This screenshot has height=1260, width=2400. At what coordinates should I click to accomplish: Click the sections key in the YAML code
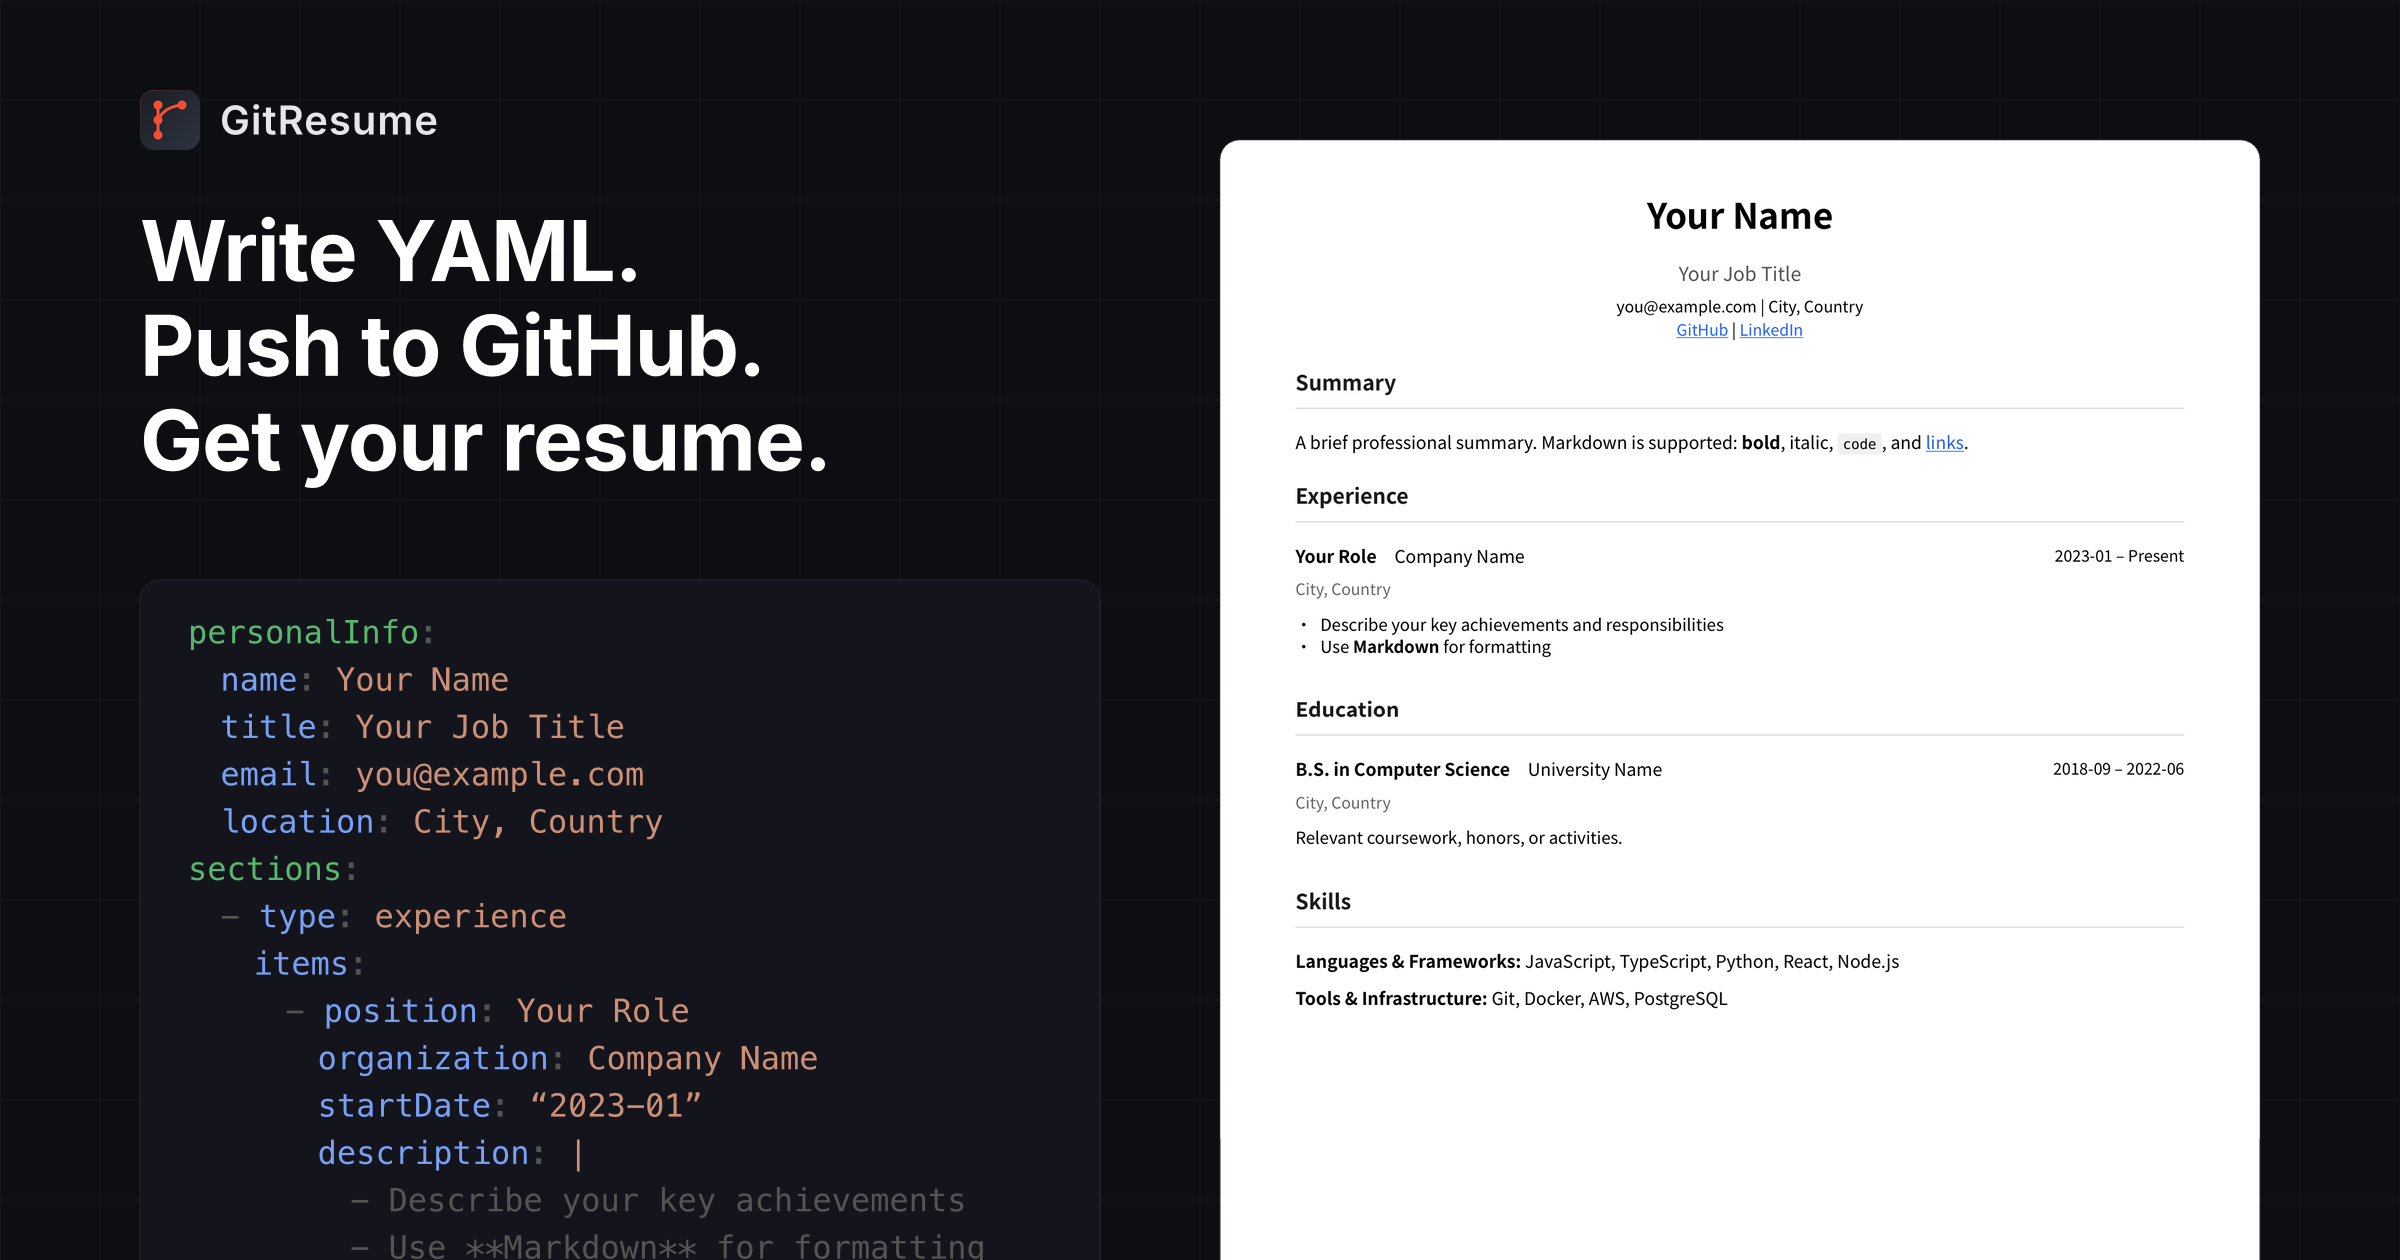click(266, 868)
